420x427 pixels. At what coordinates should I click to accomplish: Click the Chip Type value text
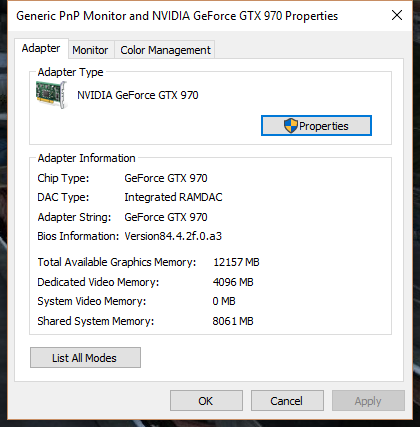tap(166, 178)
